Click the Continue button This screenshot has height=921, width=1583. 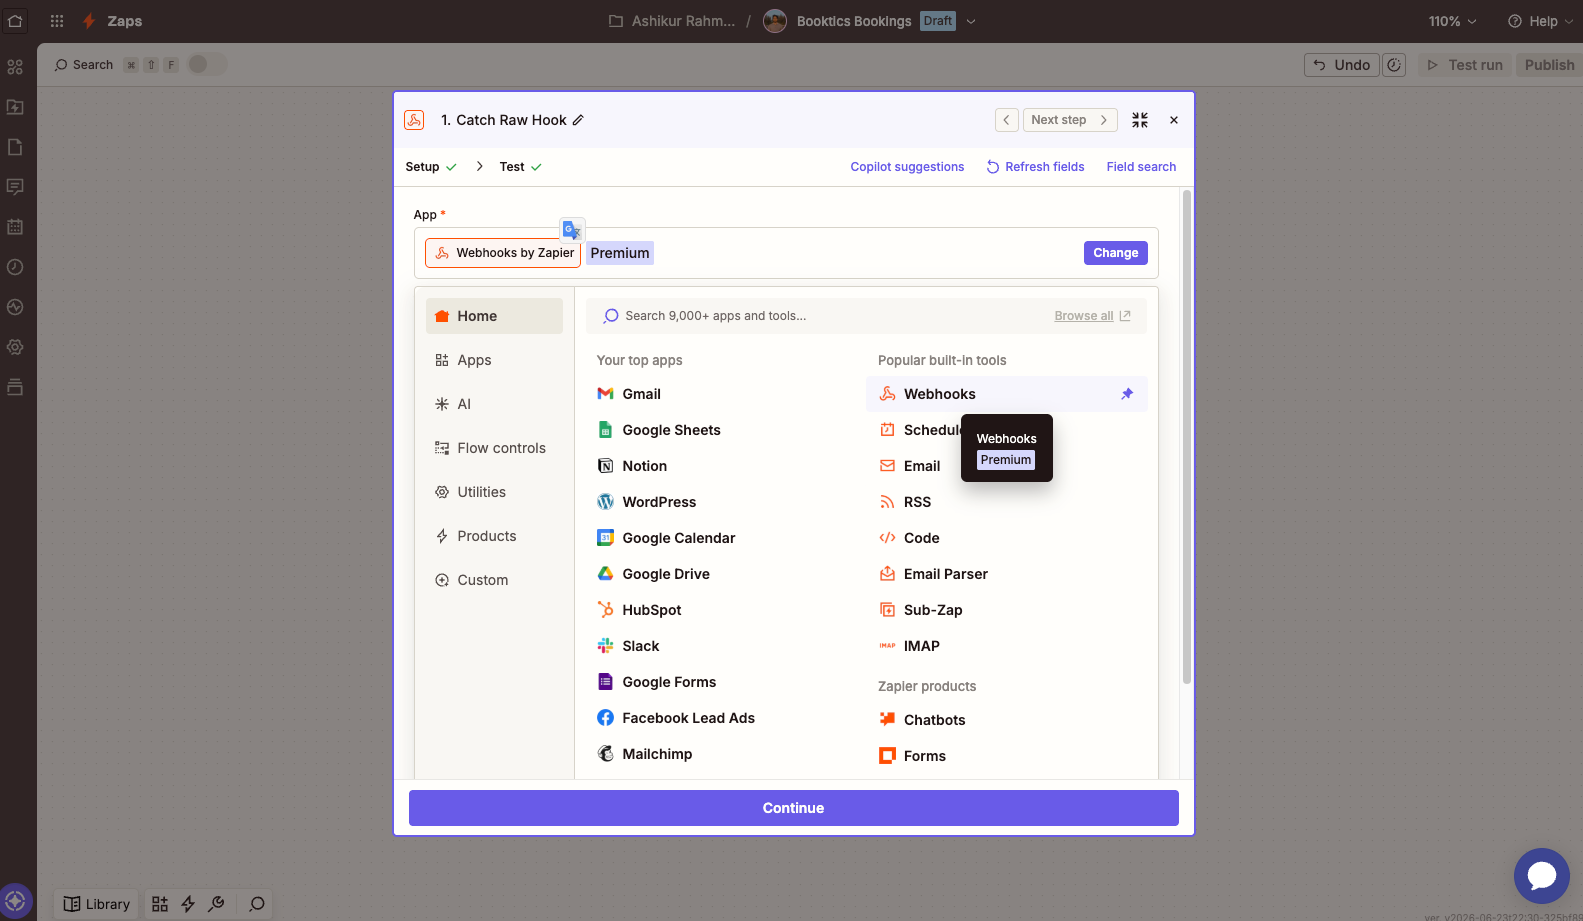pos(793,808)
